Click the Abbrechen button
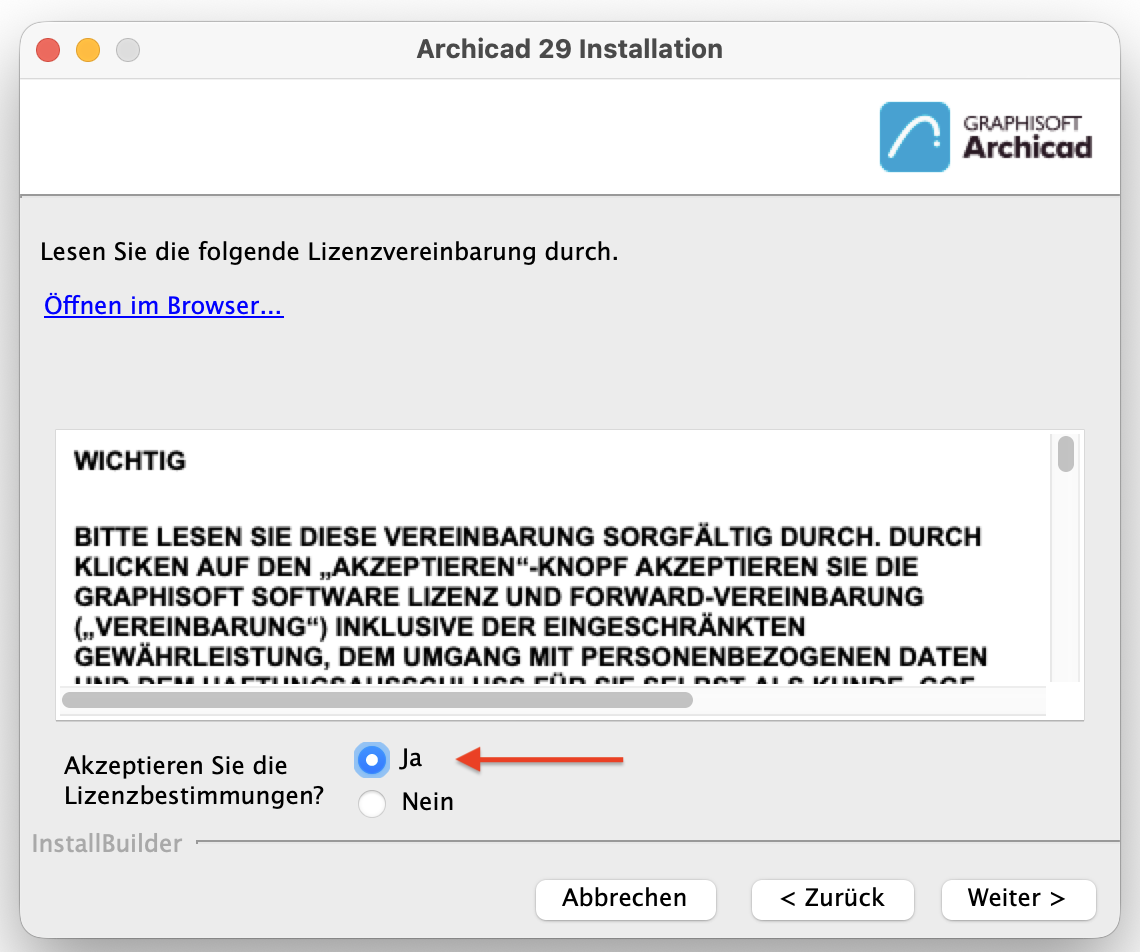1140x952 pixels. [625, 899]
